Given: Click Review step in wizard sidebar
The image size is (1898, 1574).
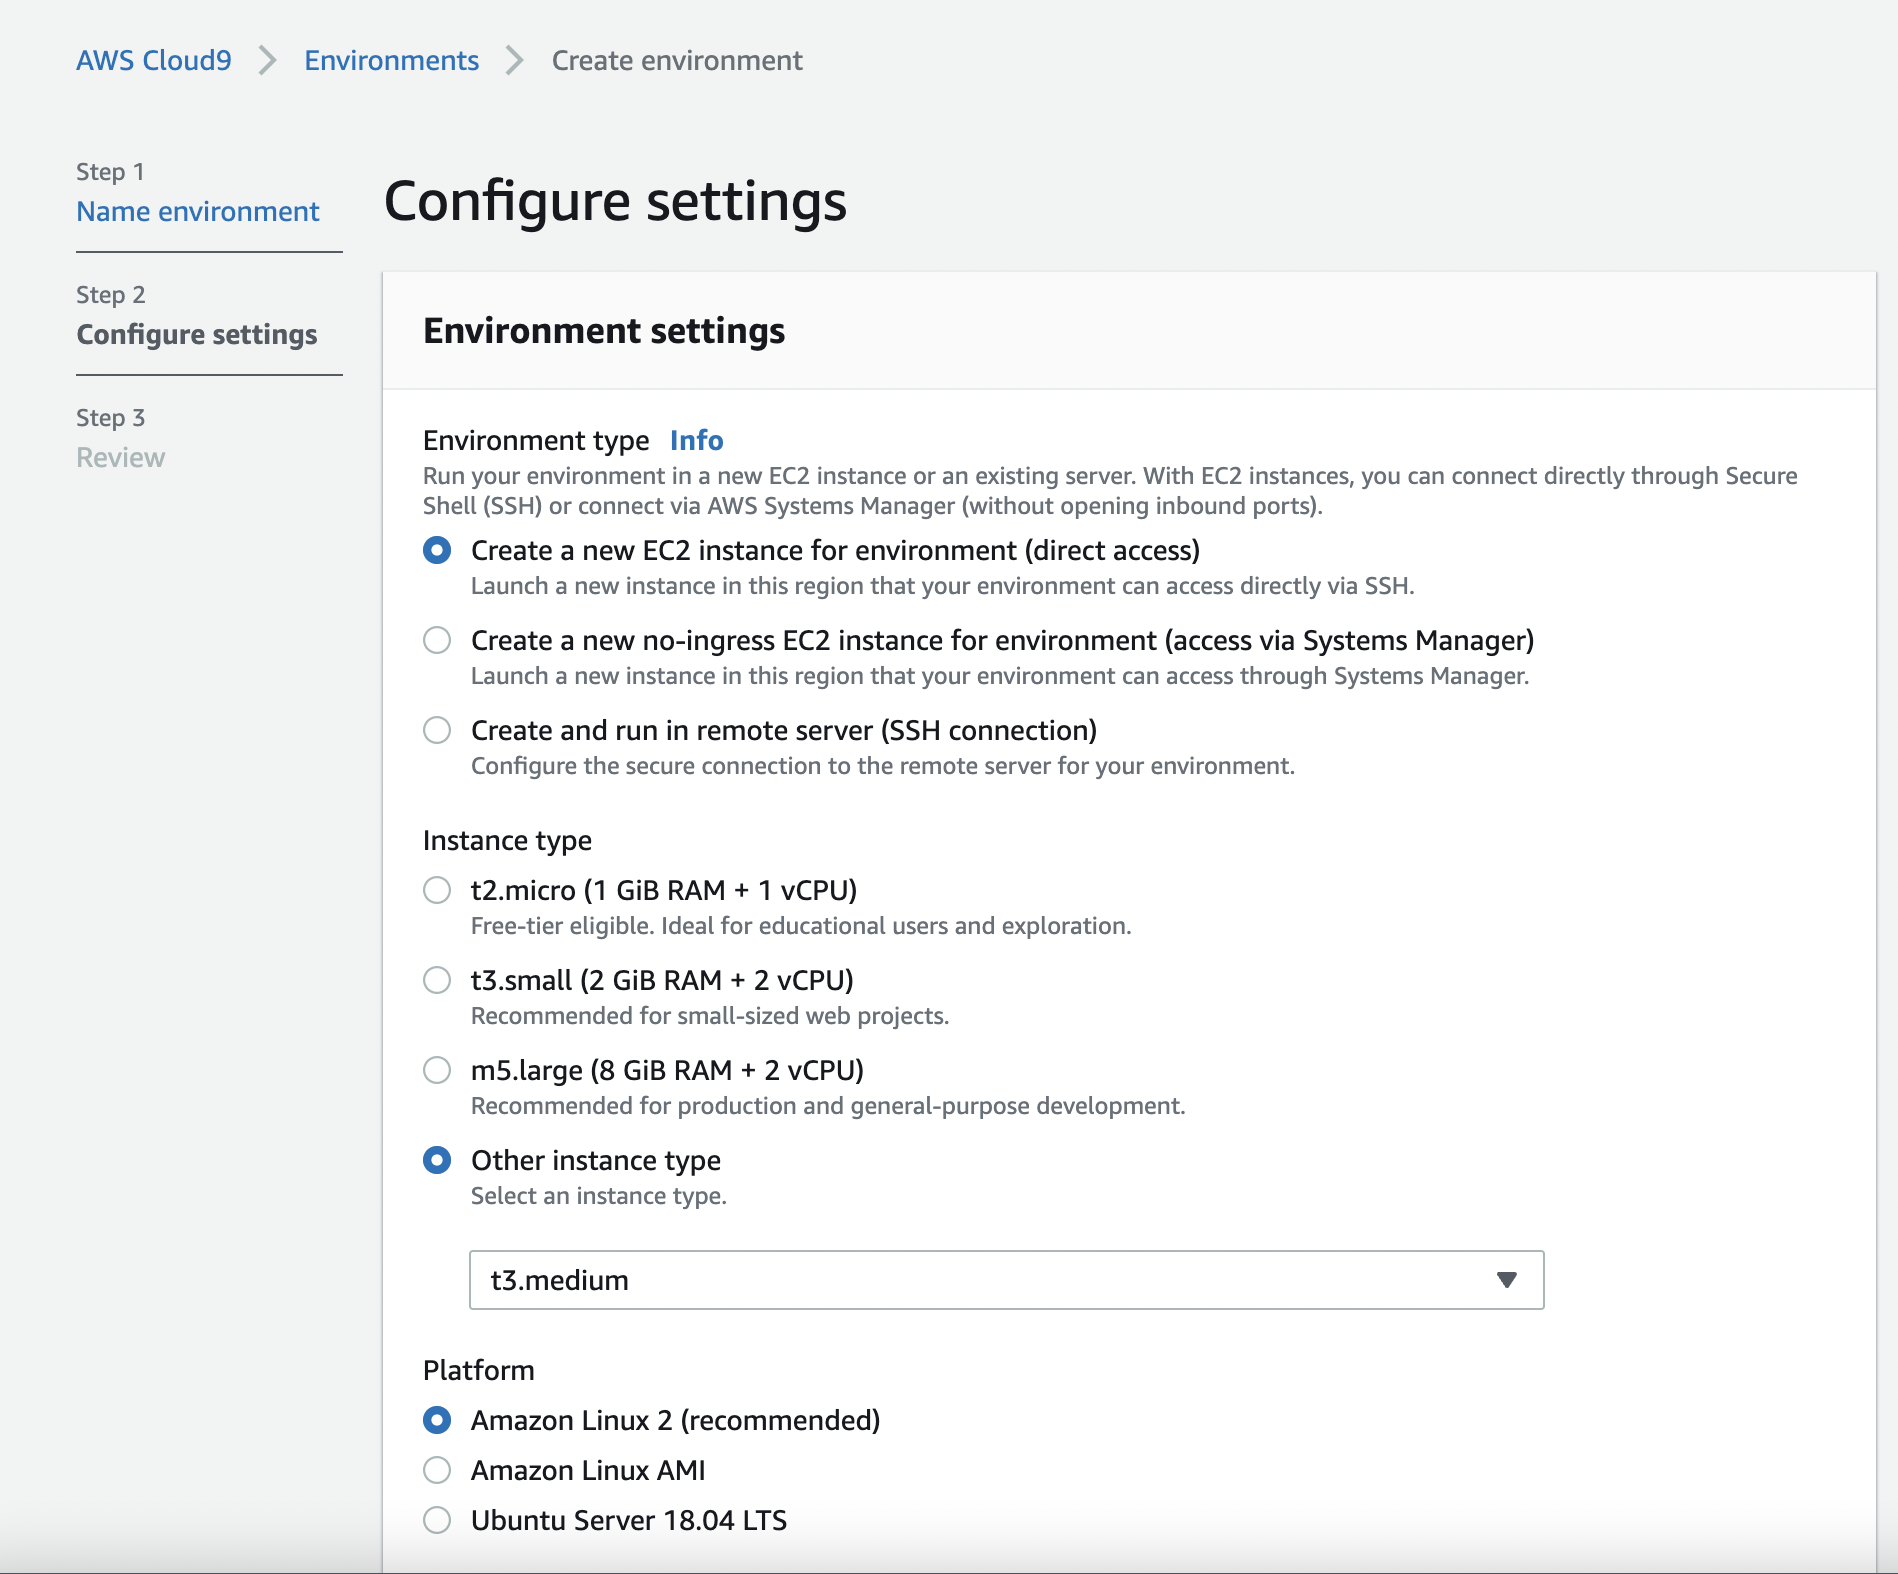Looking at the screenshot, I should click(121, 457).
